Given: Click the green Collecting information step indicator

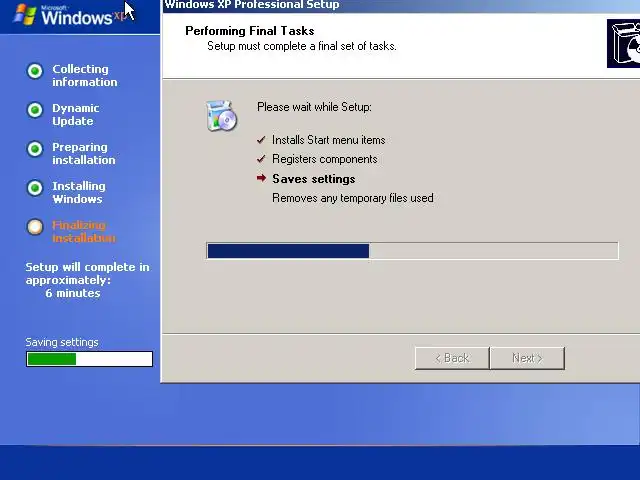Looking at the screenshot, I should (x=35, y=71).
